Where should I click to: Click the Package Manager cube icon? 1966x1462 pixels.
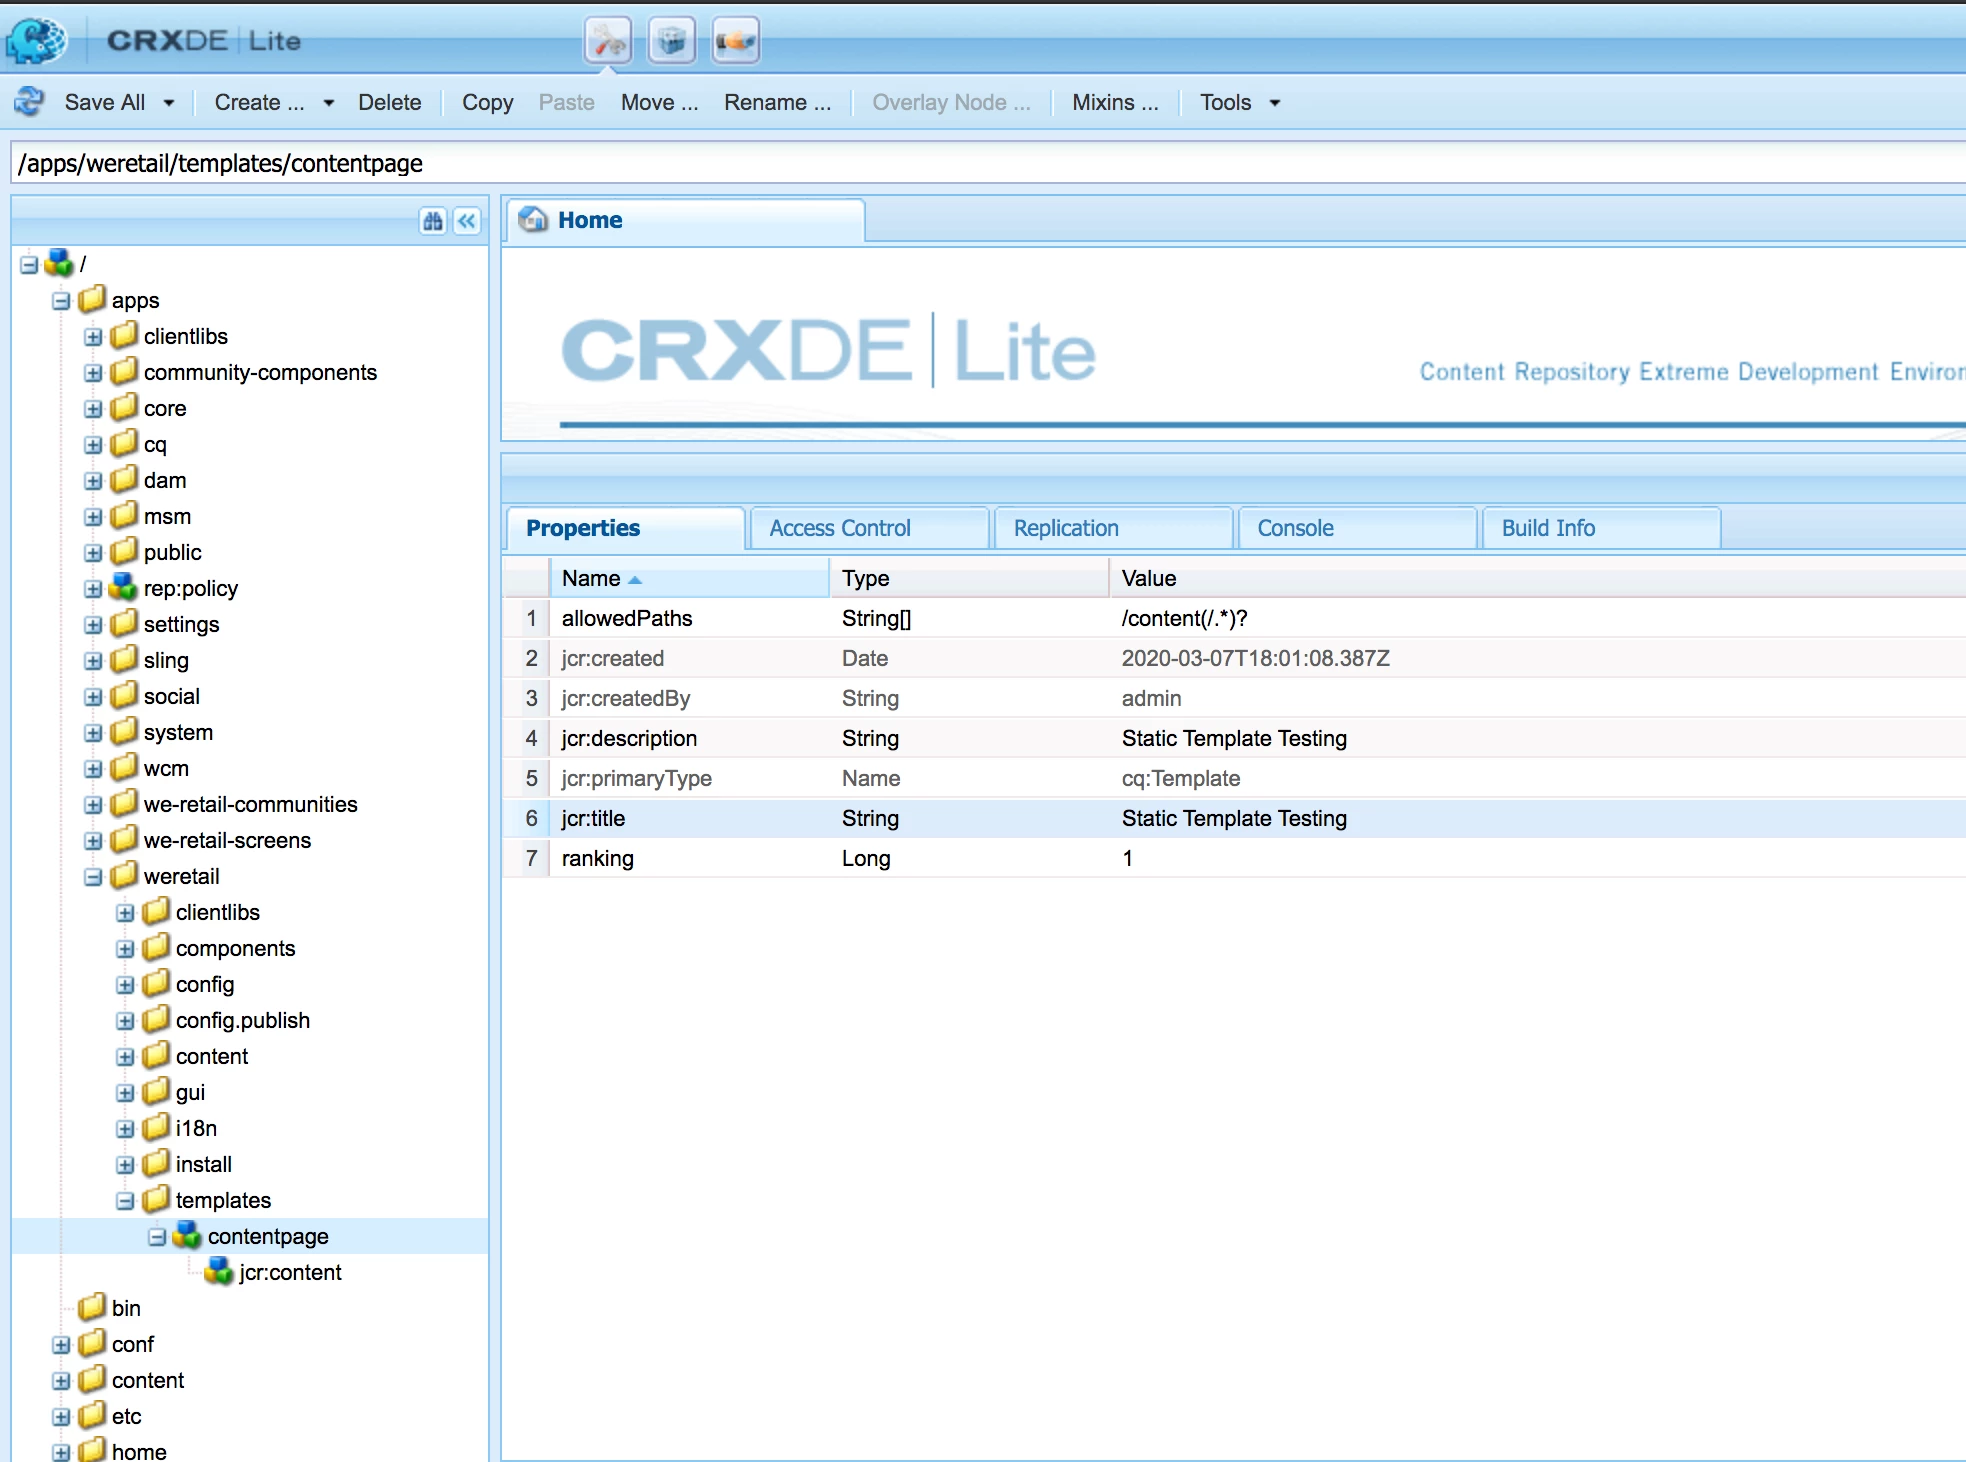[672, 41]
